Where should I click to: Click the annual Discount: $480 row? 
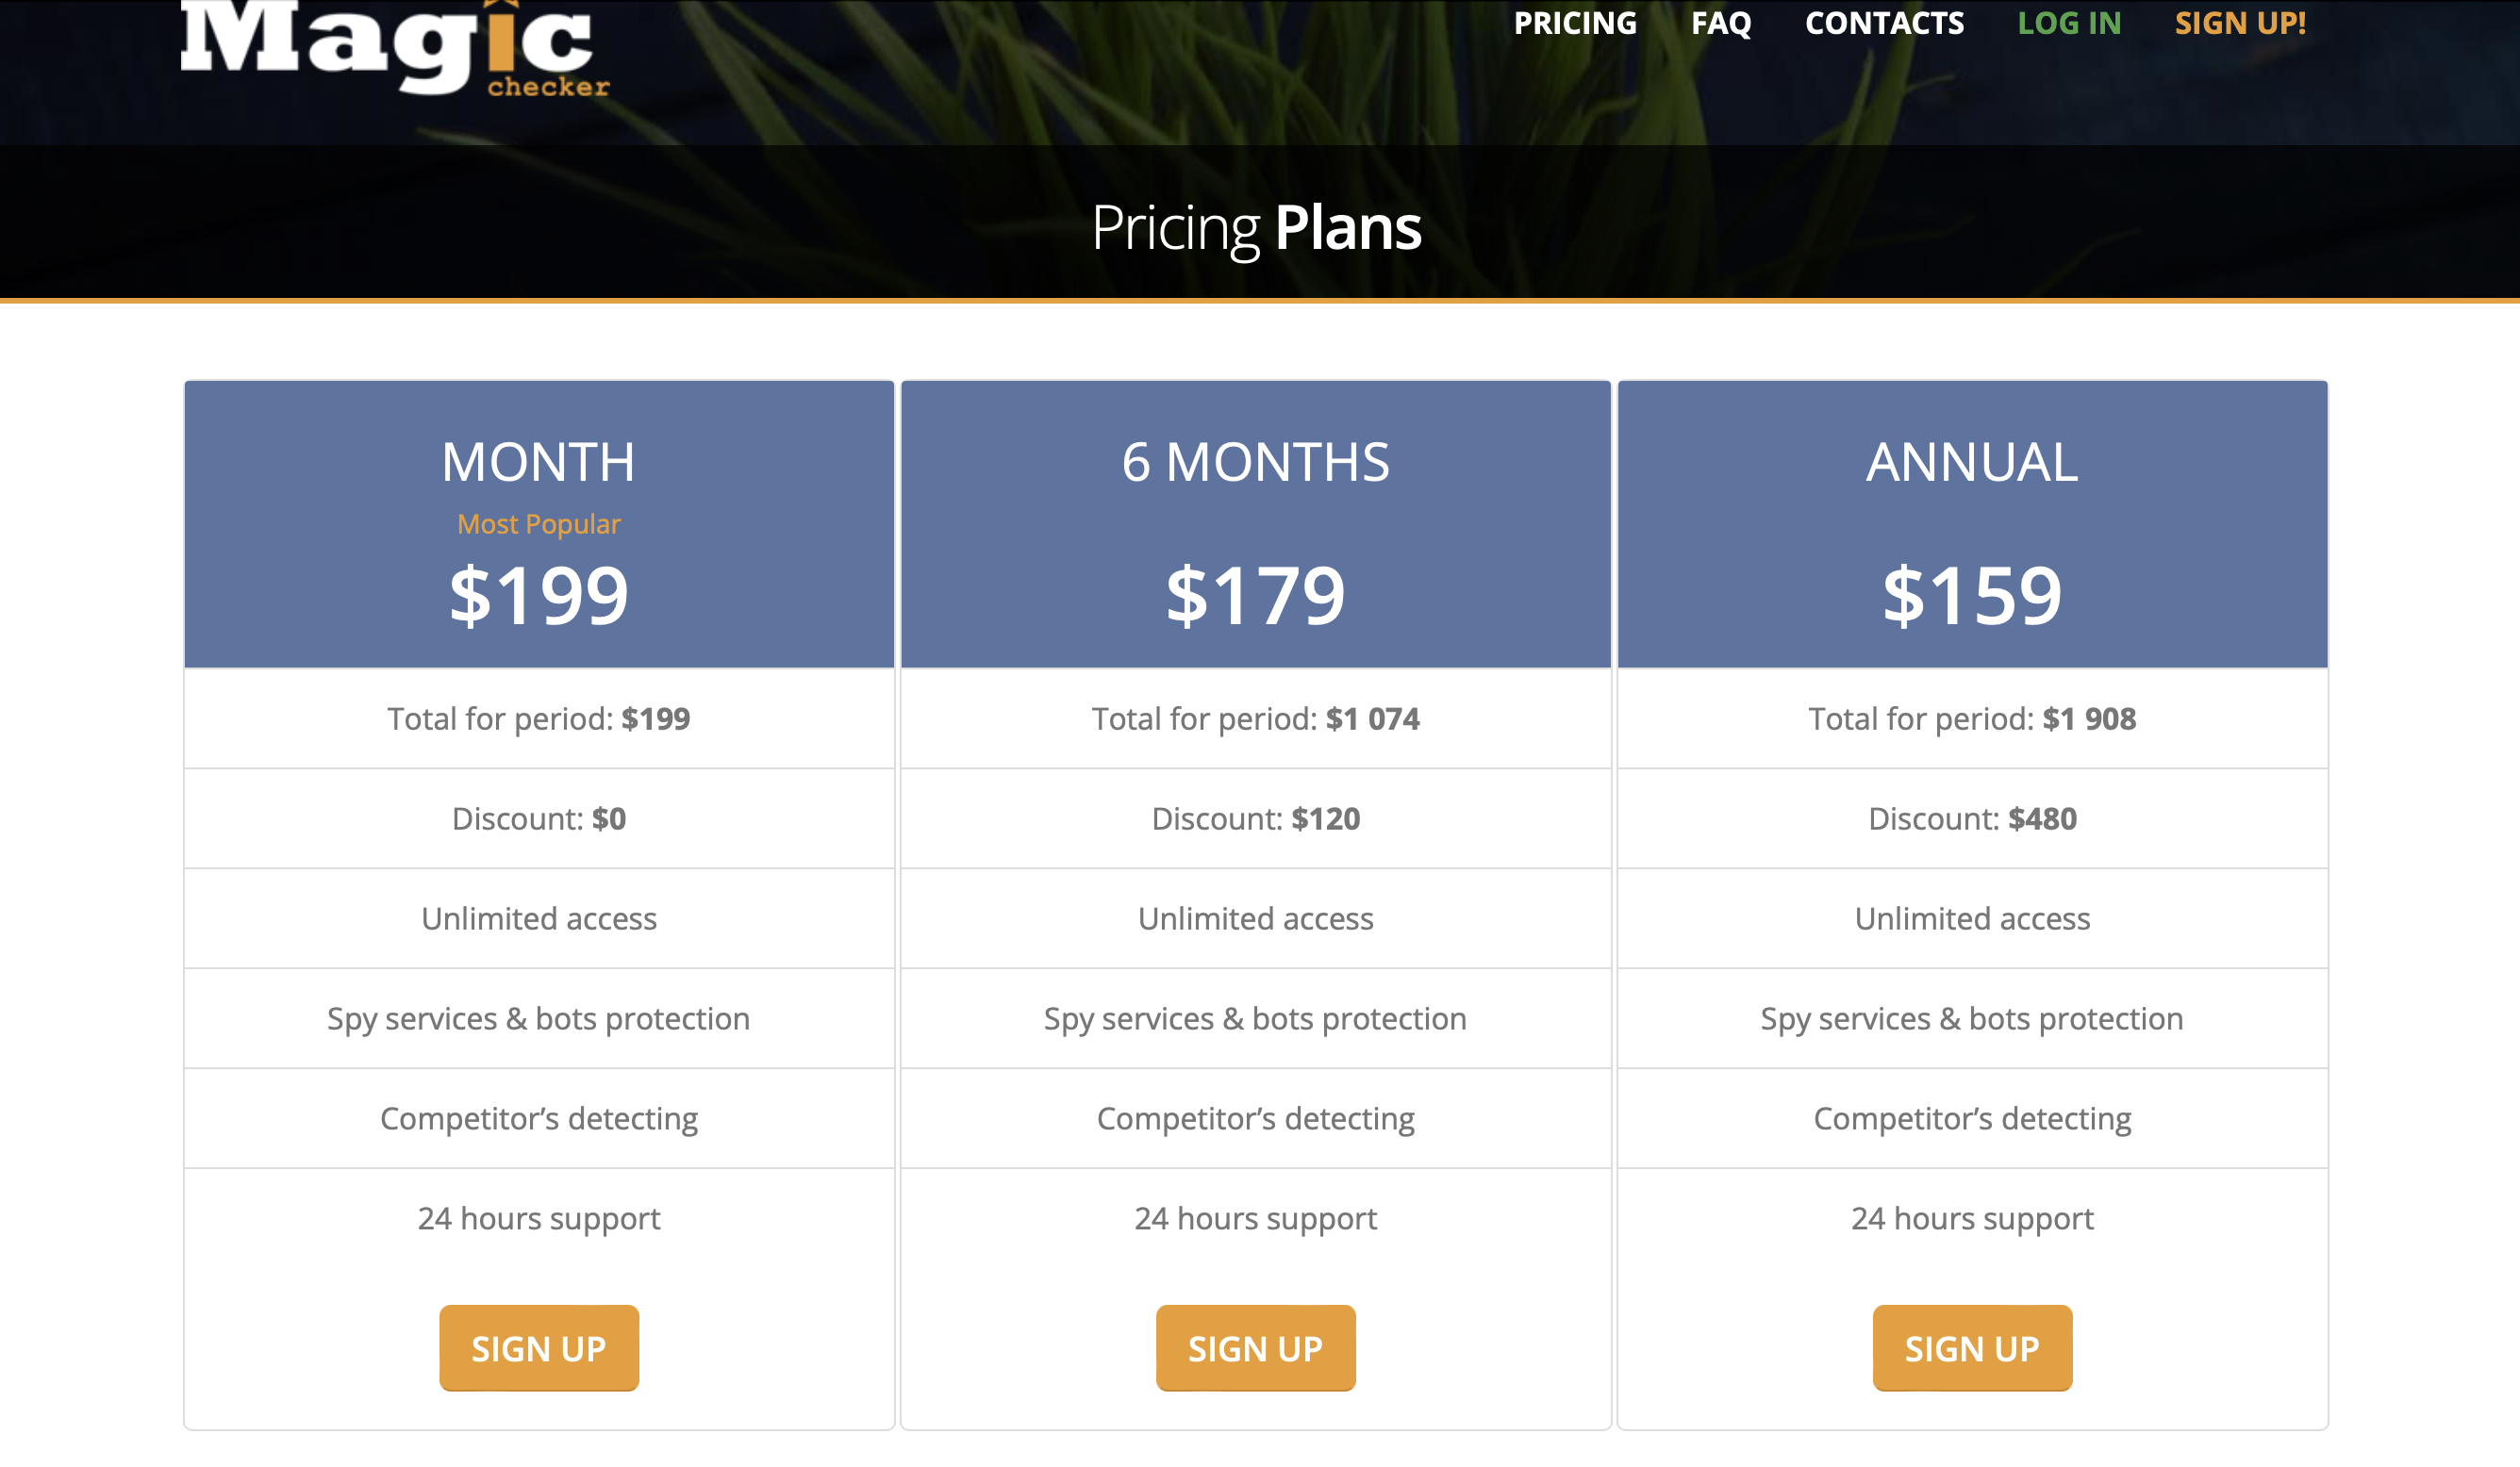click(1972, 818)
